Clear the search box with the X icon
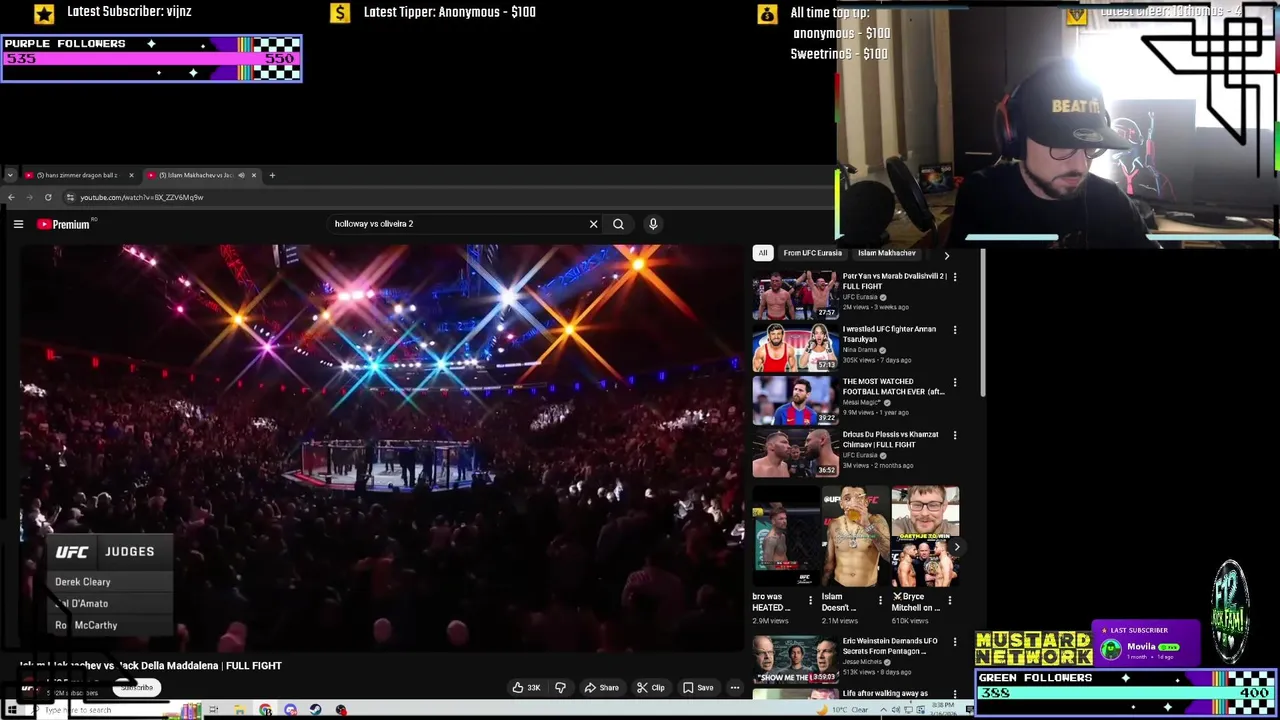Image resolution: width=1280 pixels, height=720 pixels. coord(593,224)
